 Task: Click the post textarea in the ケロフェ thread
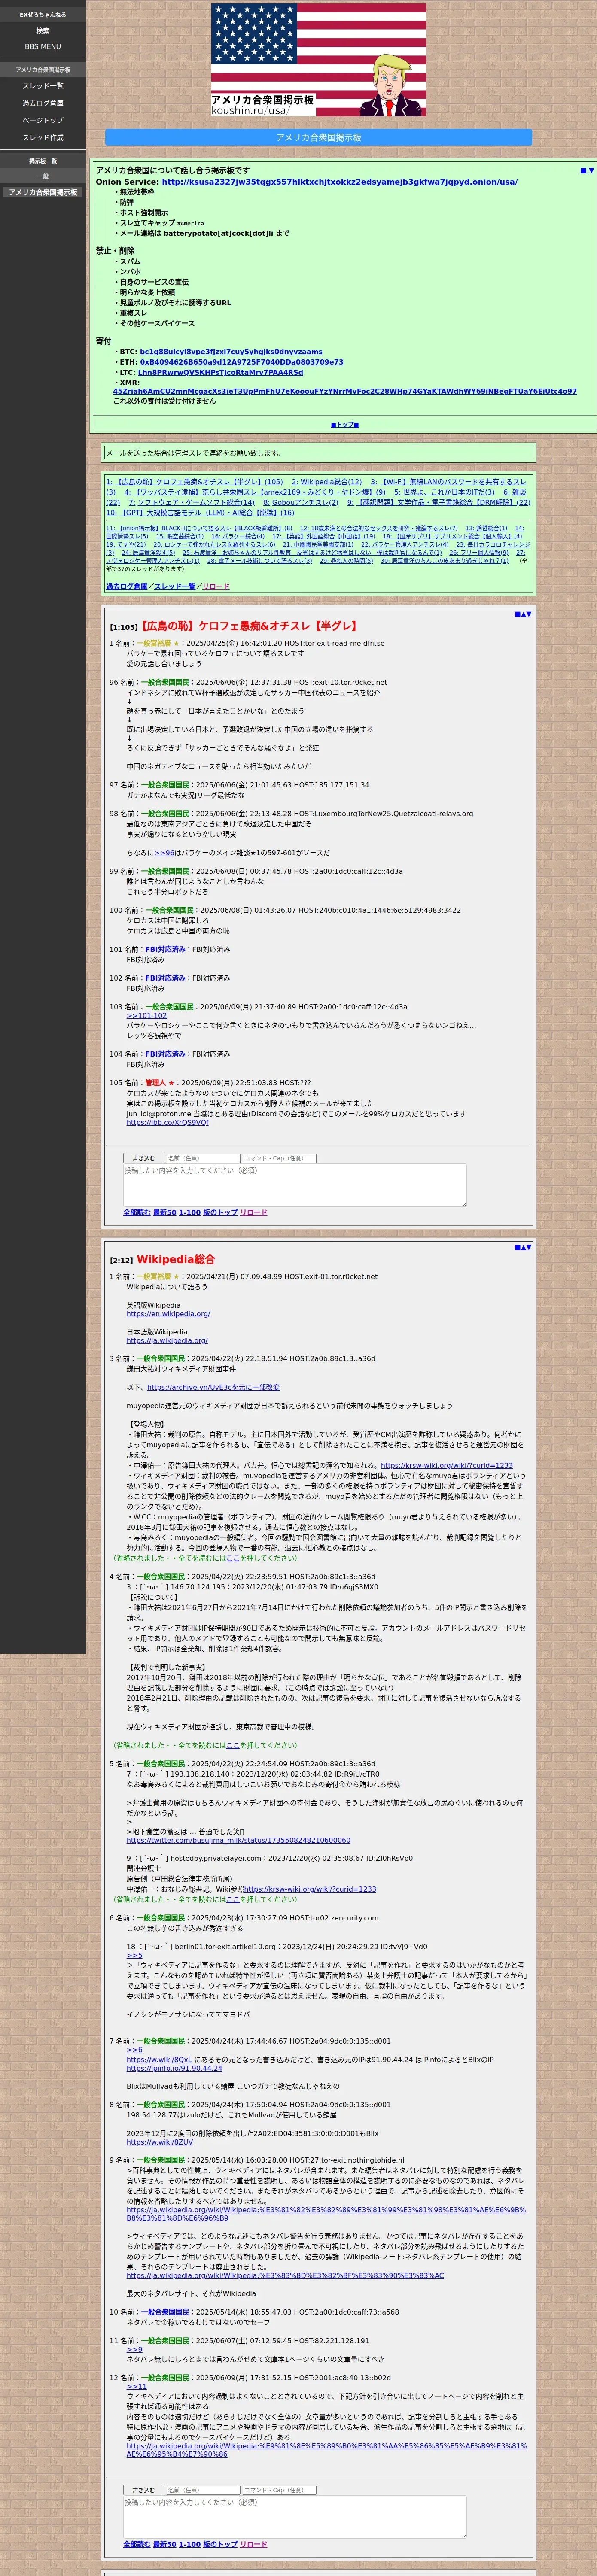pyautogui.click(x=295, y=1185)
